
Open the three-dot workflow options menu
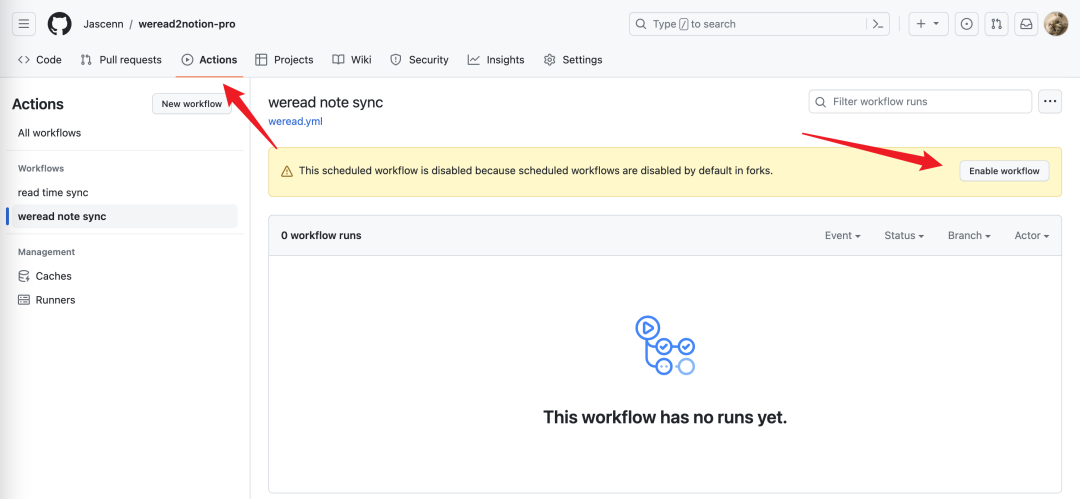click(1049, 101)
